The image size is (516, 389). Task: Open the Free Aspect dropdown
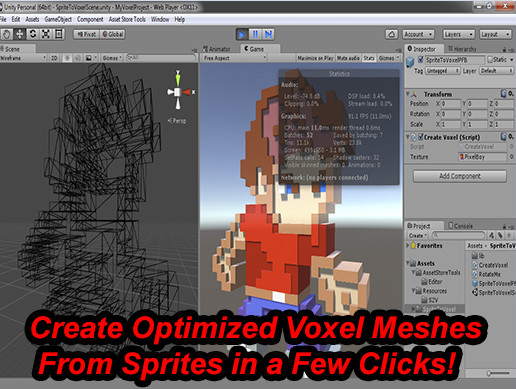235,58
